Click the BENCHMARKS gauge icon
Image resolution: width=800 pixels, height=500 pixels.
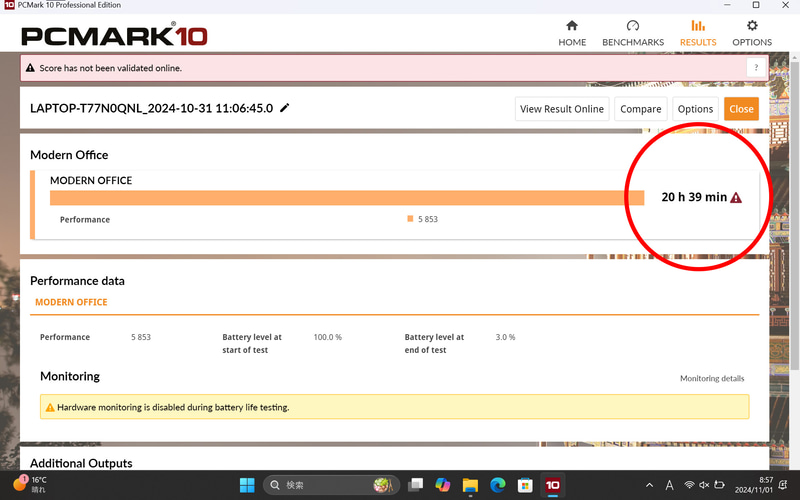pyautogui.click(x=633, y=26)
